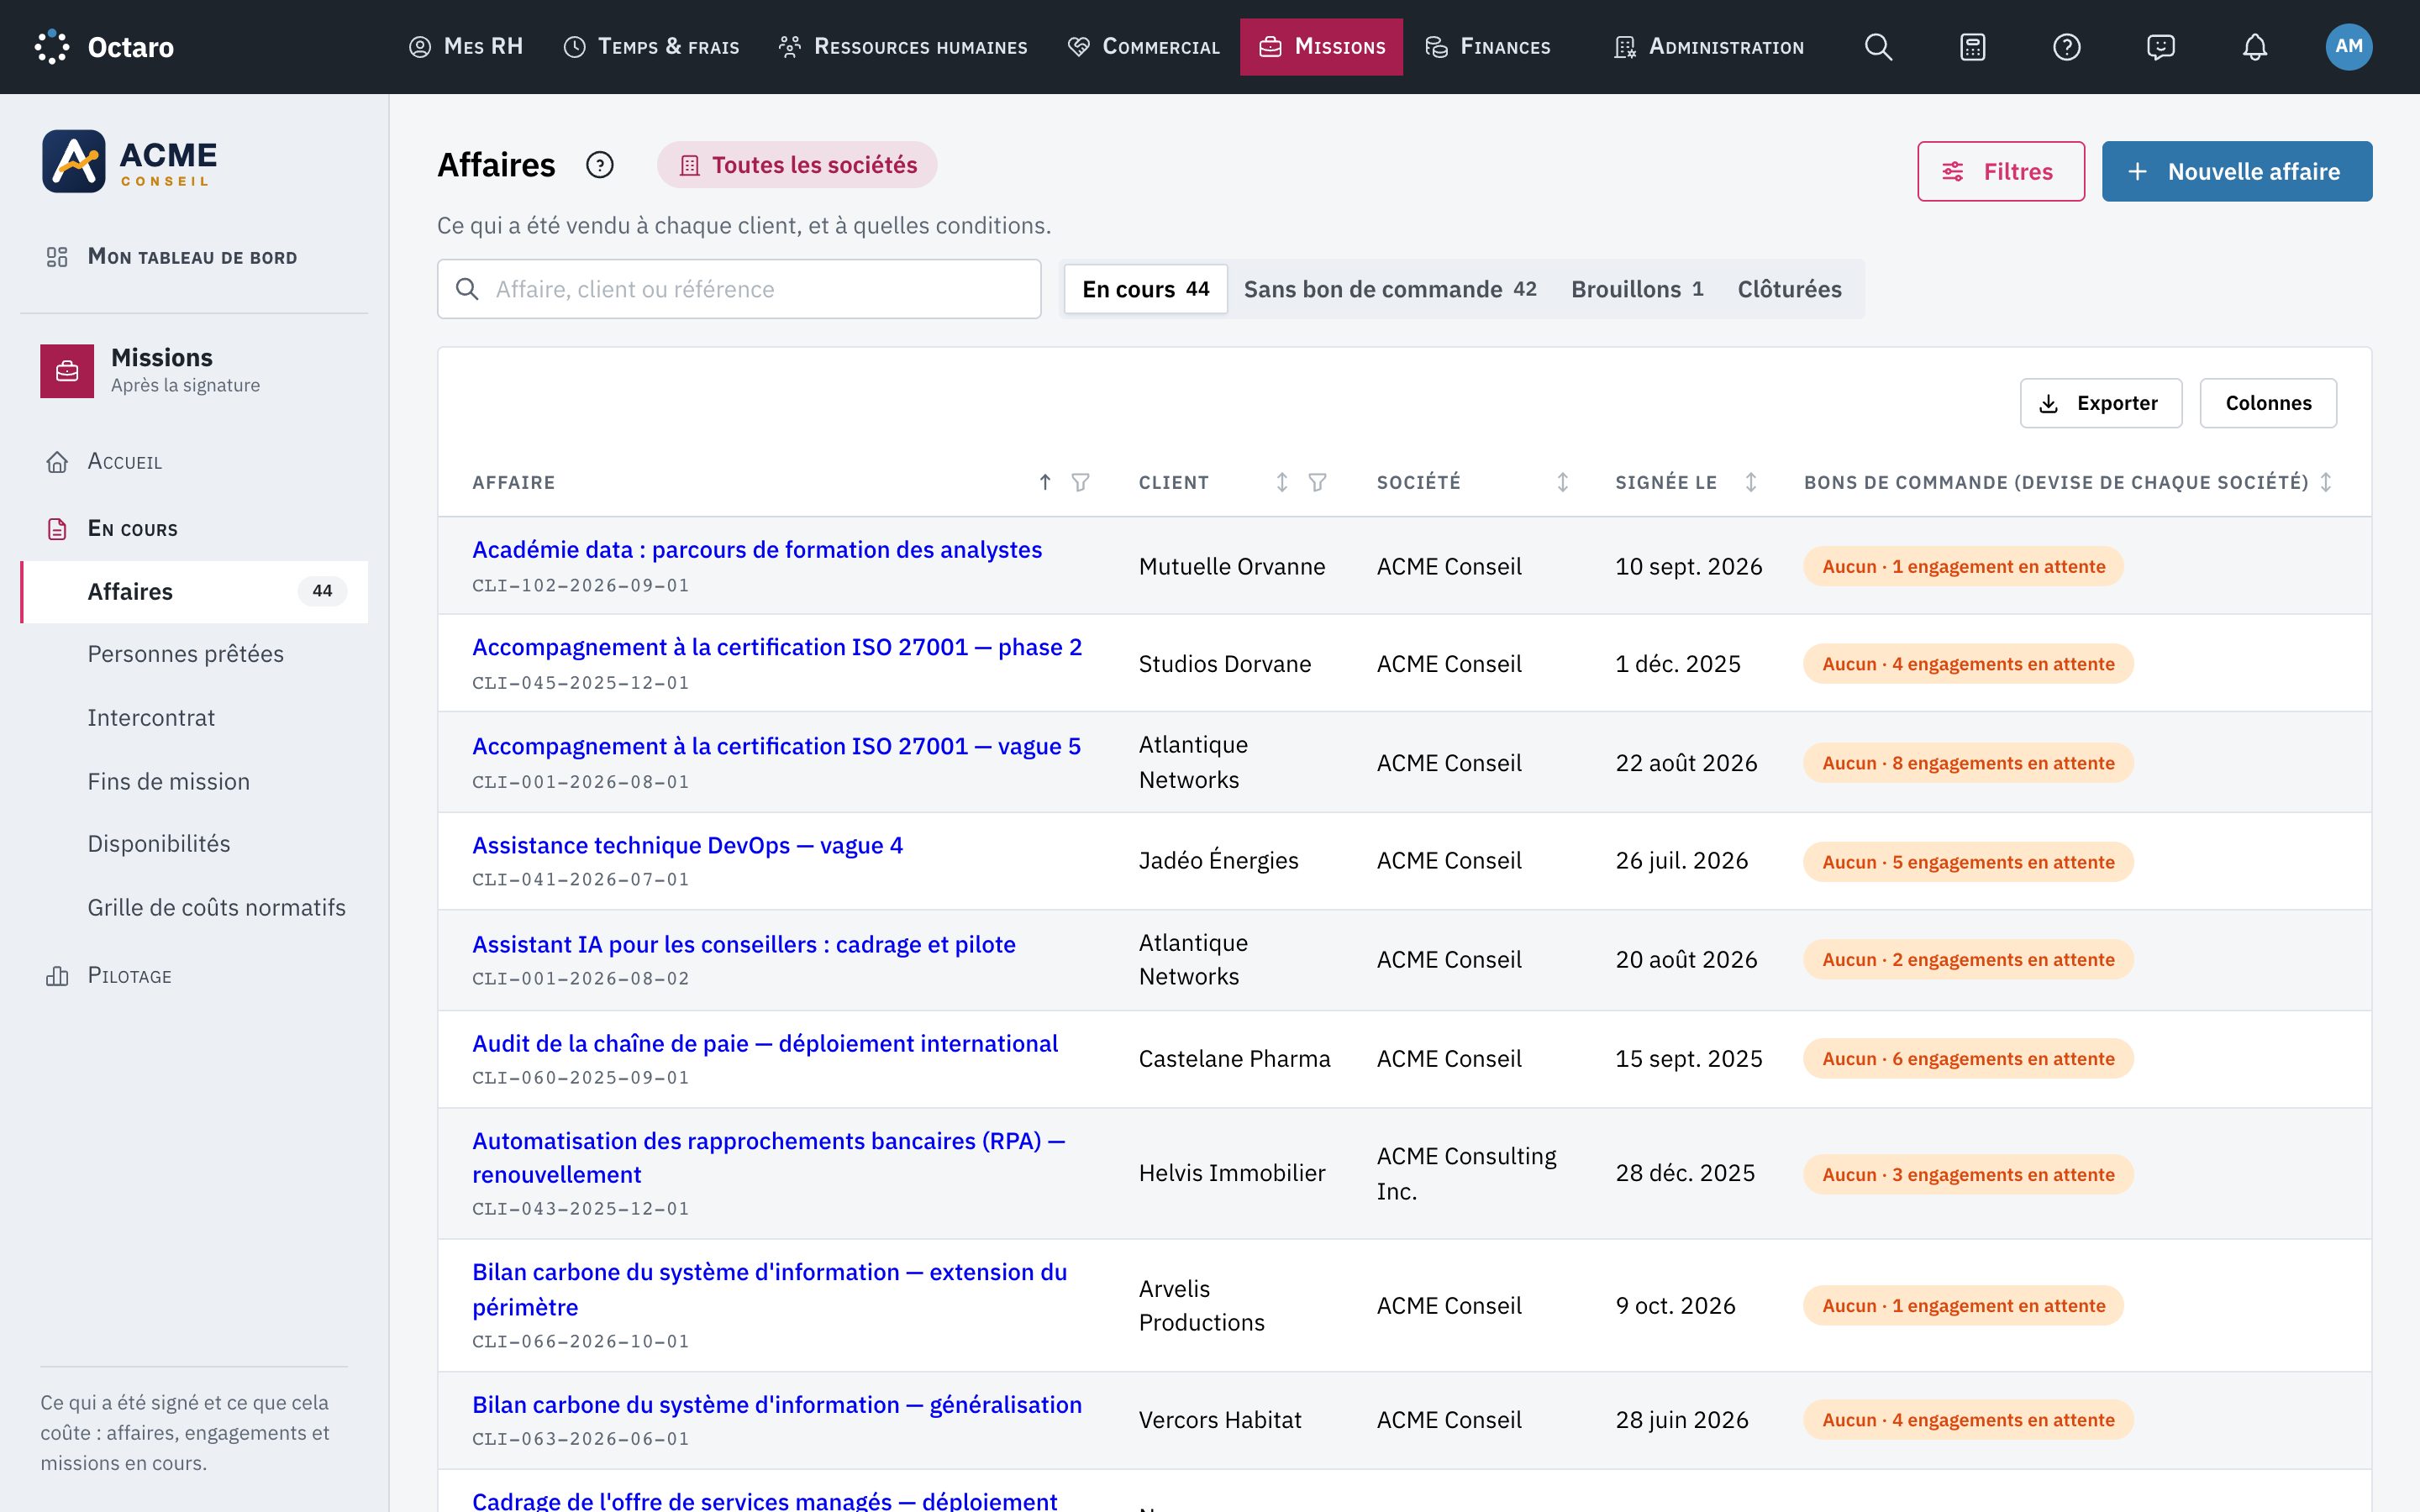
Task: Open the Colonnes column chooser
Action: click(2268, 403)
